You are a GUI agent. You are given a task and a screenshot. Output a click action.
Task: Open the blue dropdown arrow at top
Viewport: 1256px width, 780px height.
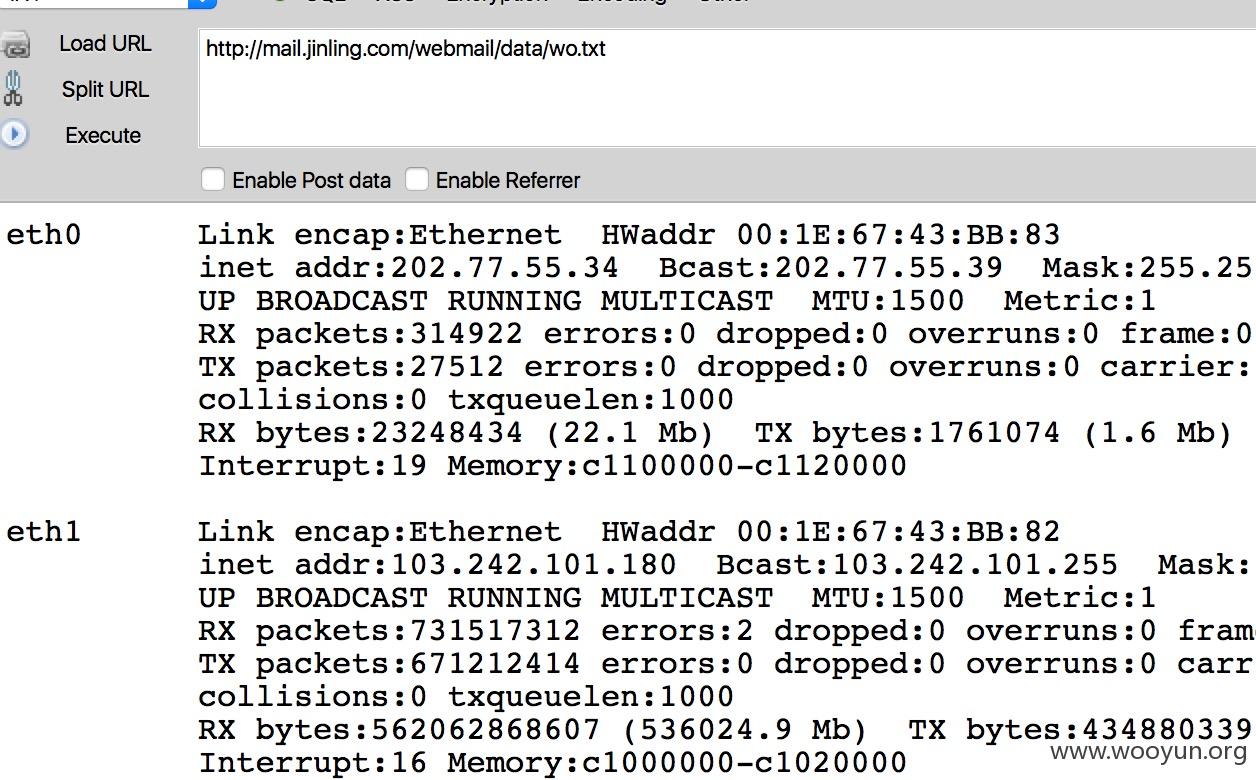coord(203,3)
